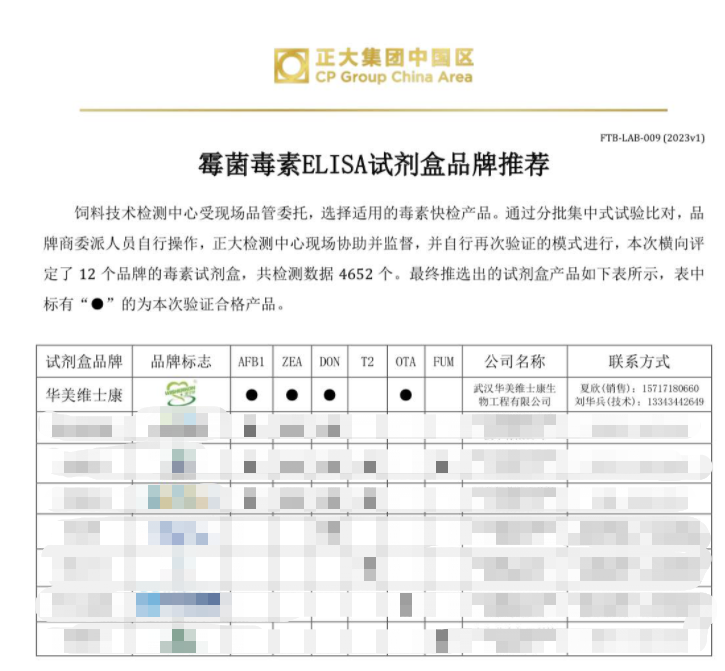
Task: Click the 联系方式 column header
Action: tap(639, 361)
